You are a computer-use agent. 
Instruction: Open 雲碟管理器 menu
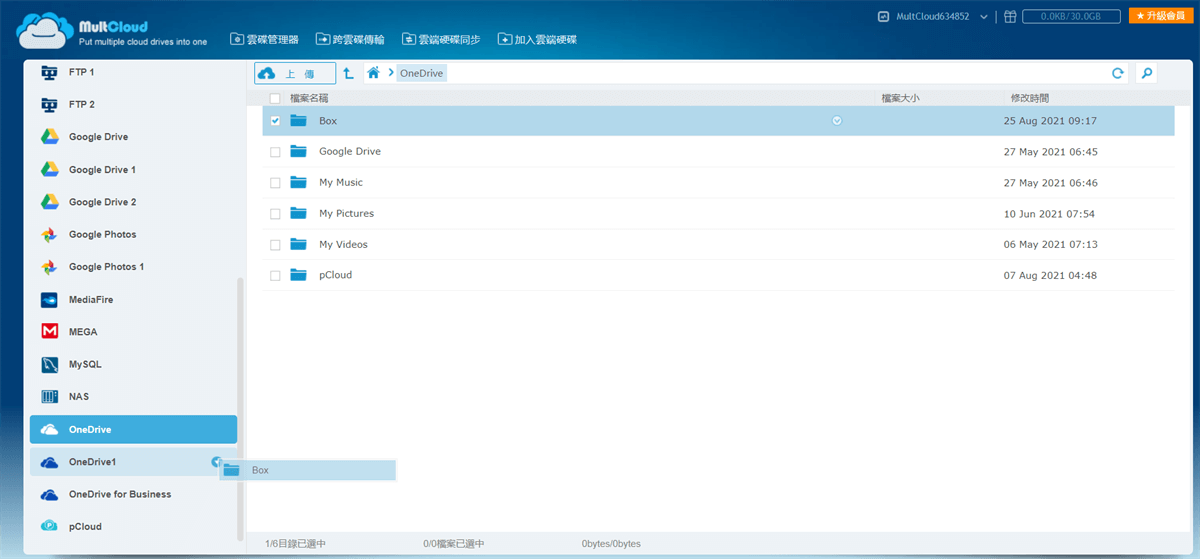(x=264, y=39)
